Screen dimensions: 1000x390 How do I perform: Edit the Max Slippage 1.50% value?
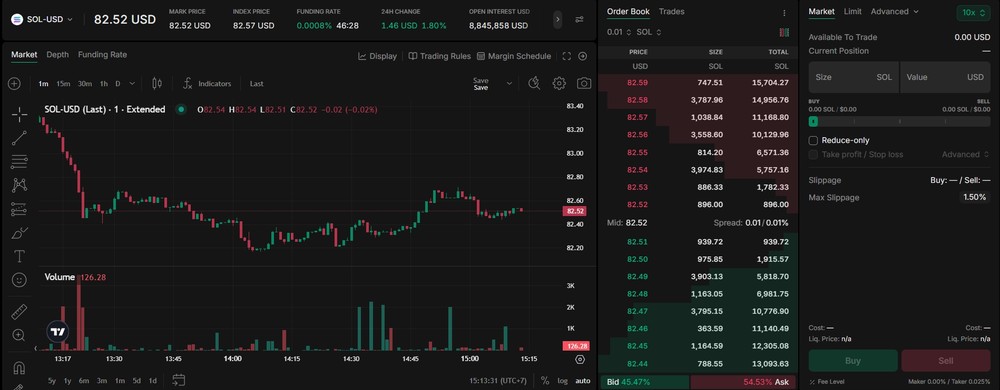(974, 198)
